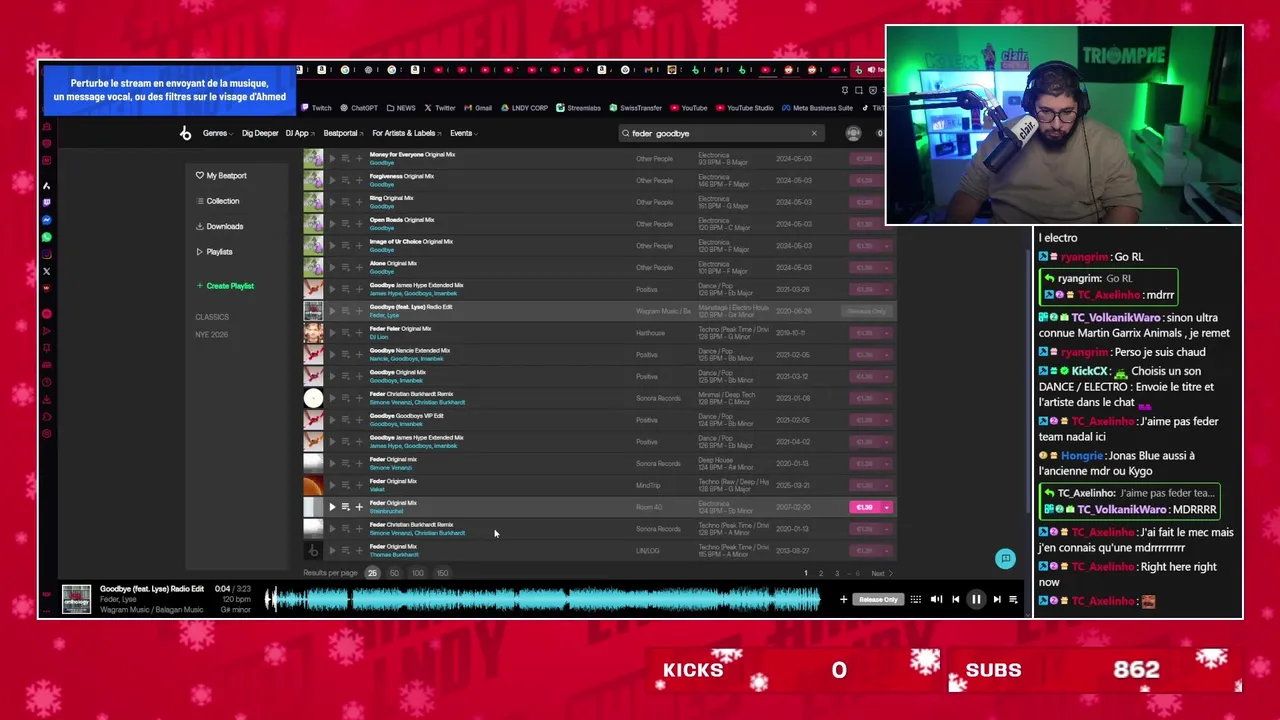Open the player queue list icon
The height and width of the screenshot is (720, 1280).
[x=1013, y=599]
